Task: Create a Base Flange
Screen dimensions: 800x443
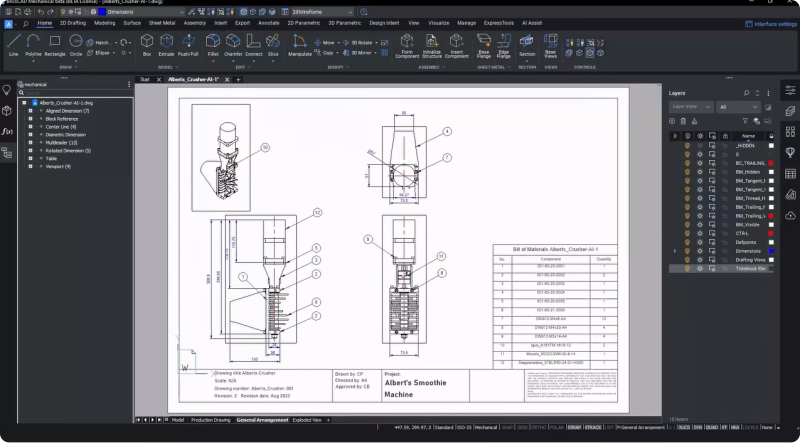Action: 484,46
